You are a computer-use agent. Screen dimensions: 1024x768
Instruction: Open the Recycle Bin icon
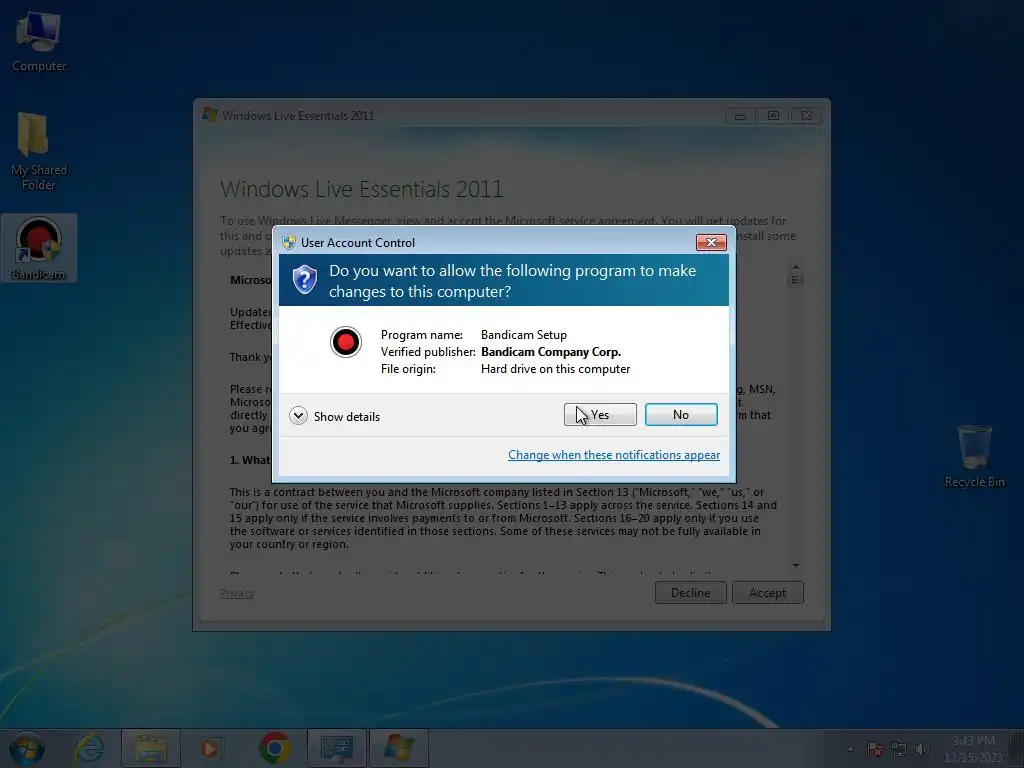click(974, 456)
